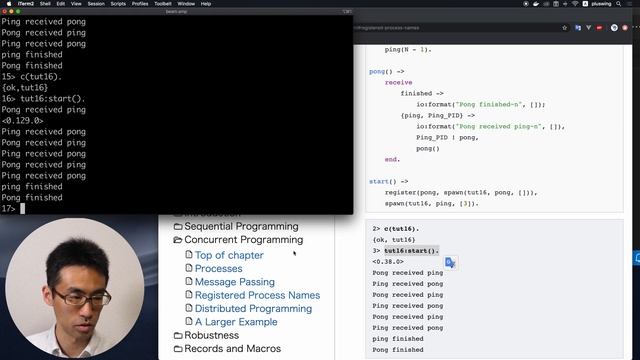Click the document icon beside A Larger Example
This screenshot has height=360, width=640.
tap(189, 321)
